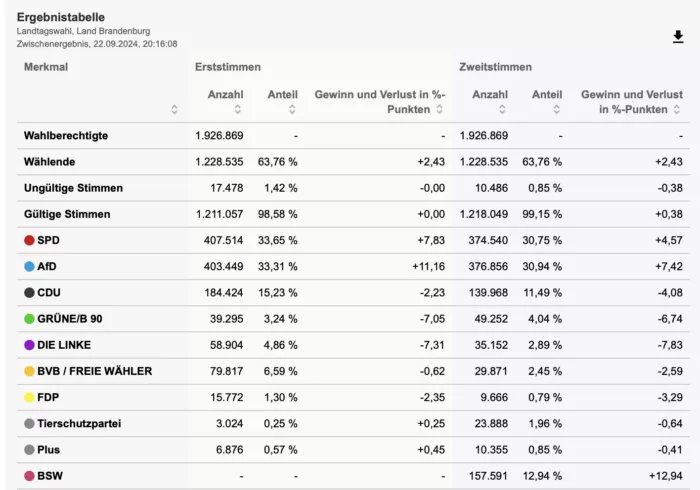Click BSW gain value +12,94

click(666, 476)
